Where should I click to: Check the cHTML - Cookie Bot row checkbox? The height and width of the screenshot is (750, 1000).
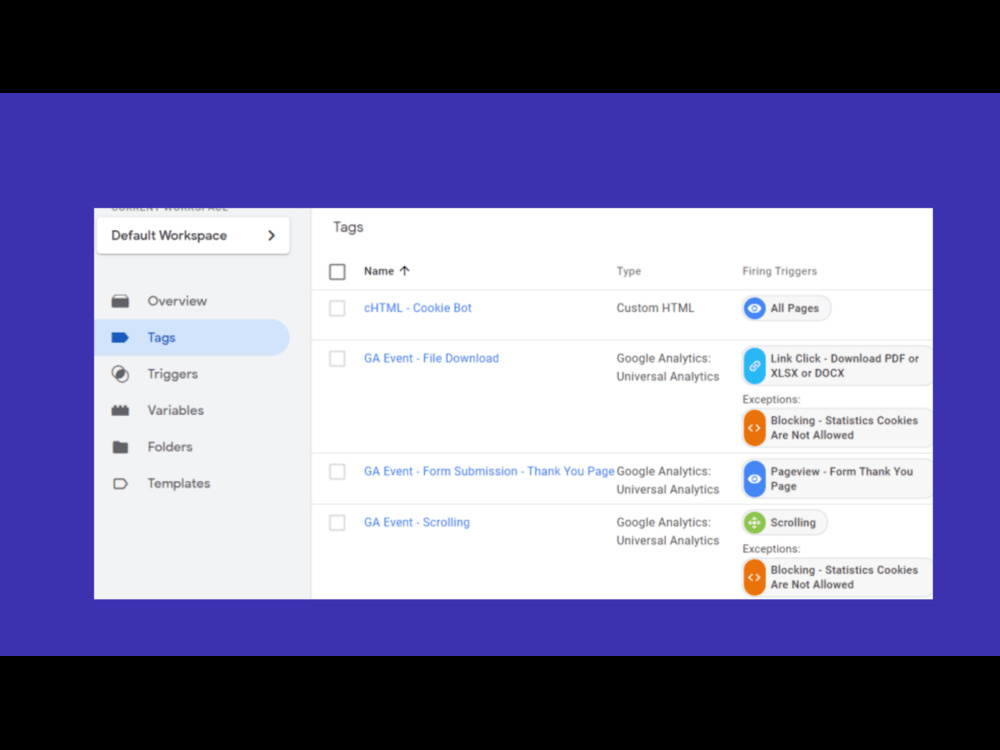click(337, 309)
